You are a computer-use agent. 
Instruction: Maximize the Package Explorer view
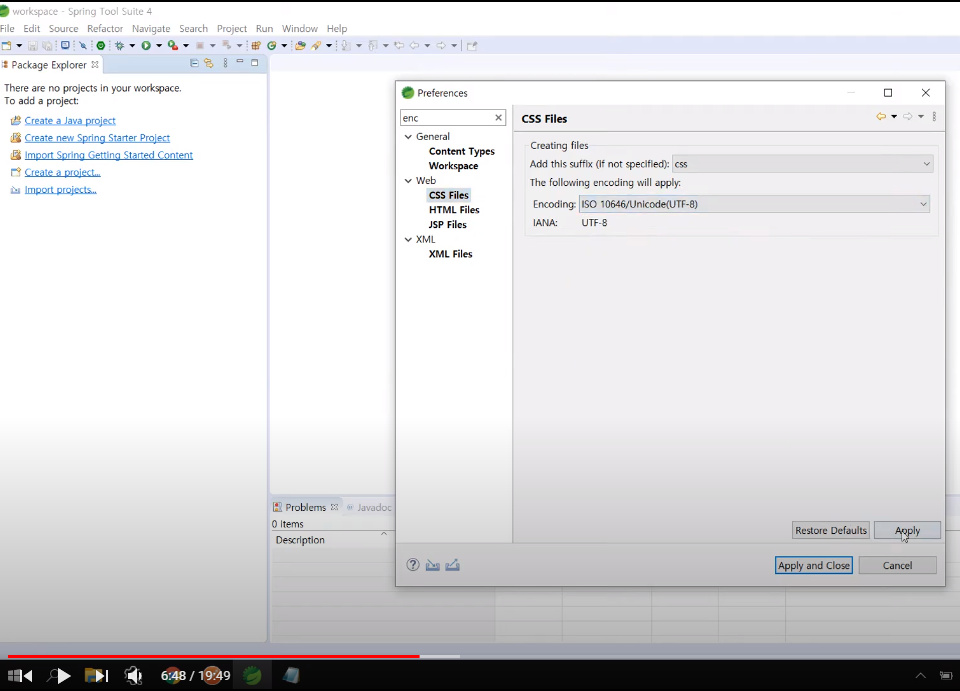click(255, 62)
